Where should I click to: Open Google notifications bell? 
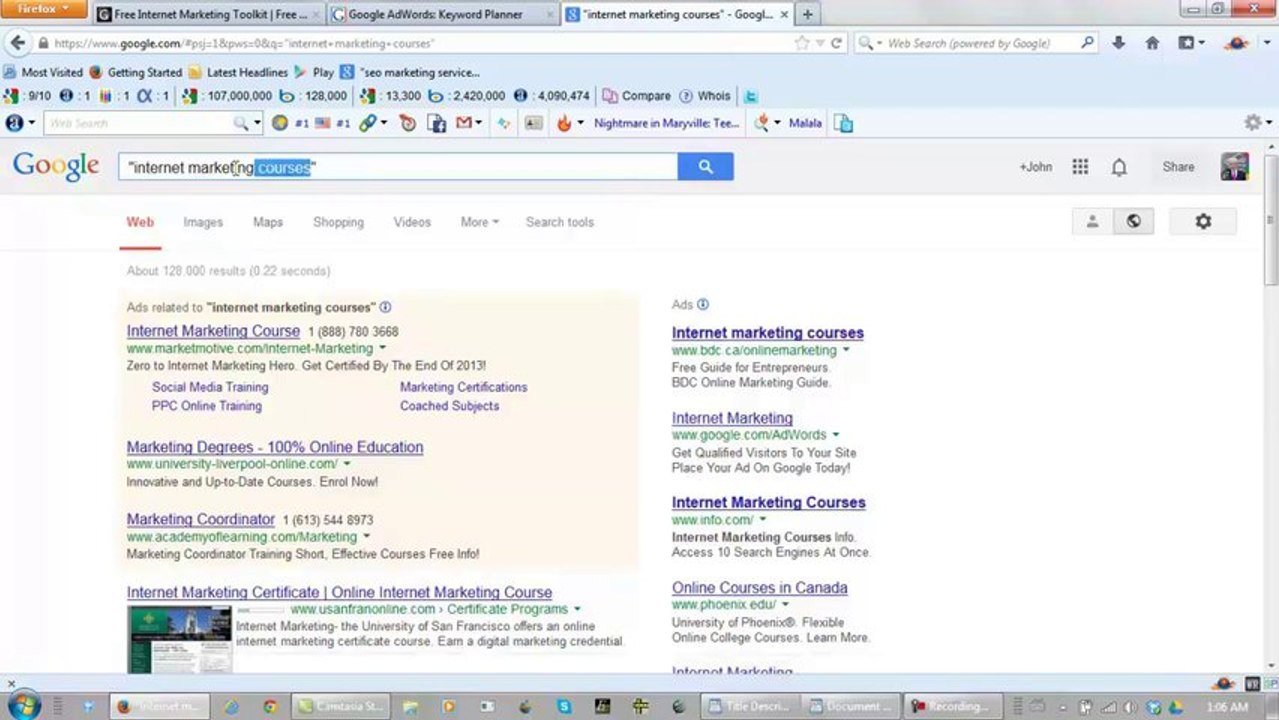(x=1119, y=167)
